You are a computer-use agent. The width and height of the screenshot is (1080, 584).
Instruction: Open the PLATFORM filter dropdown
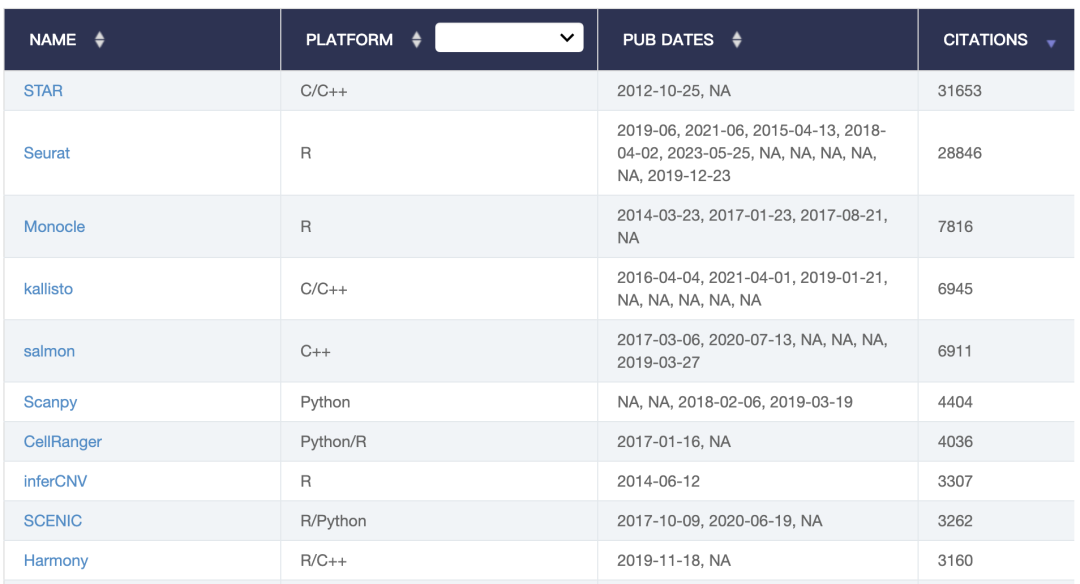click(510, 38)
